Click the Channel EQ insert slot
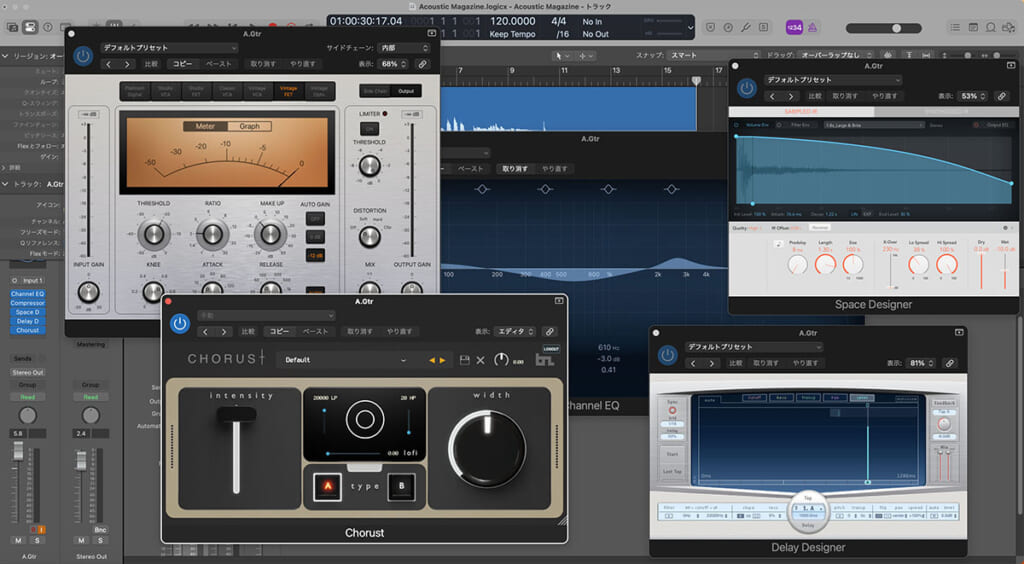Screen dimensions: 1024x564 pos(27,293)
